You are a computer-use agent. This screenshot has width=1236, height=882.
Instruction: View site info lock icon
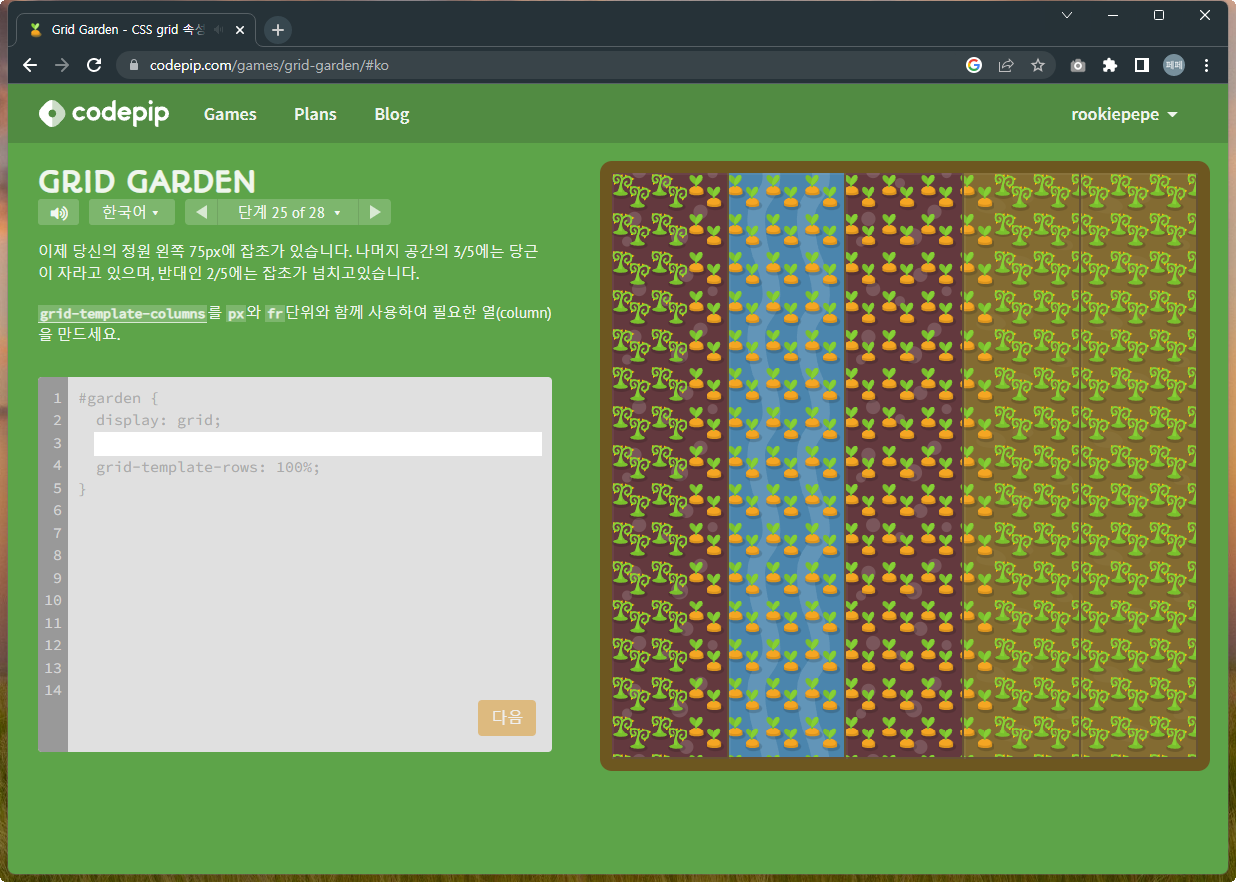(134, 65)
